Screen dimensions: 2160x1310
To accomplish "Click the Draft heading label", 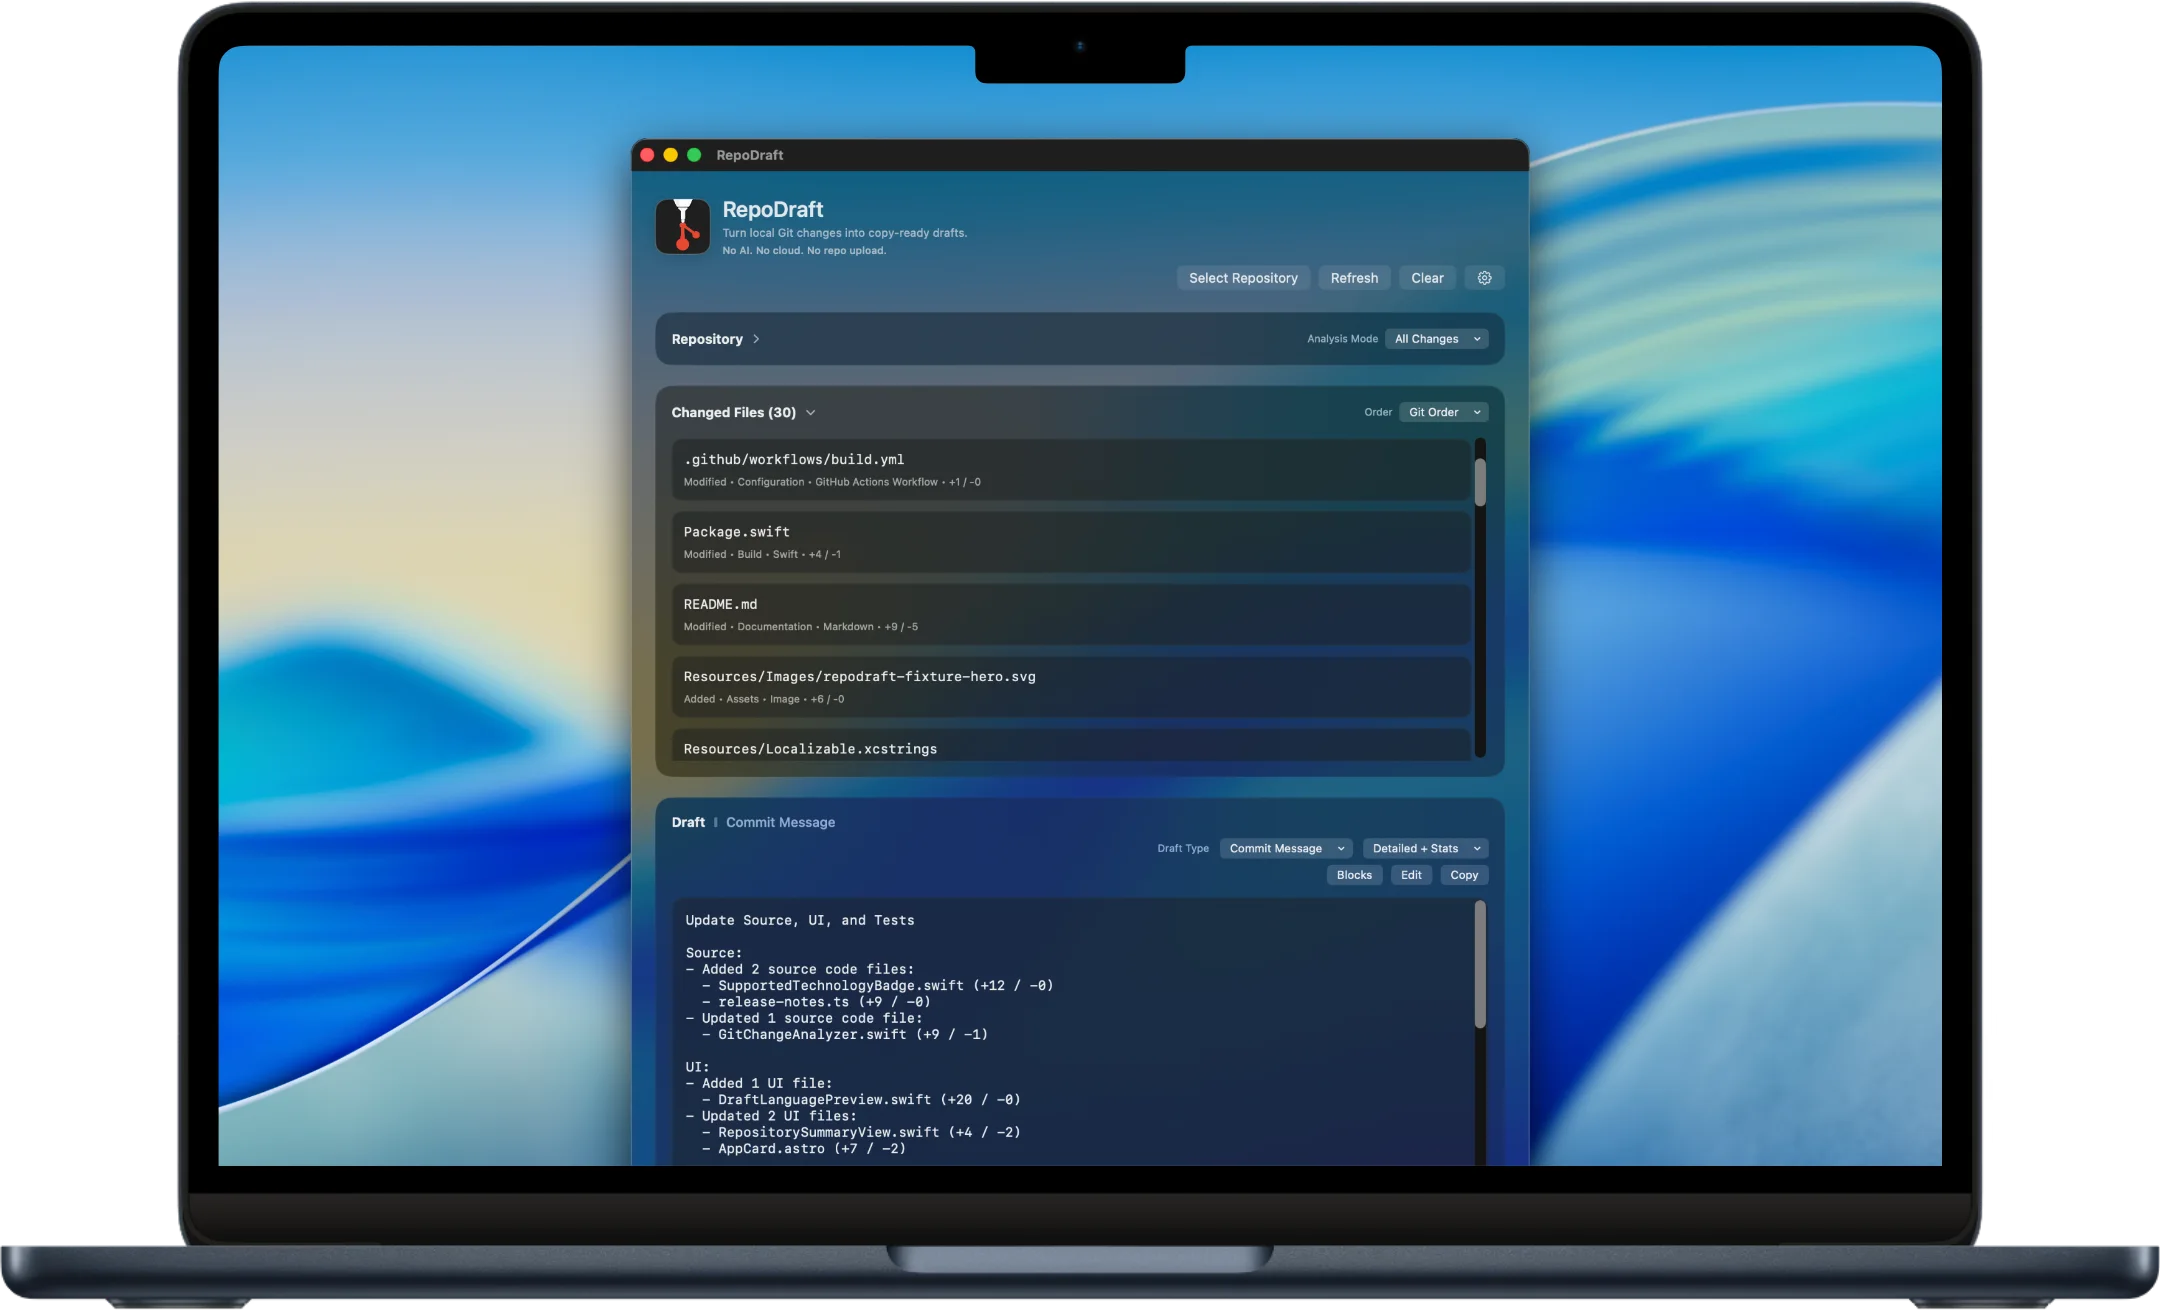I will [x=688, y=822].
